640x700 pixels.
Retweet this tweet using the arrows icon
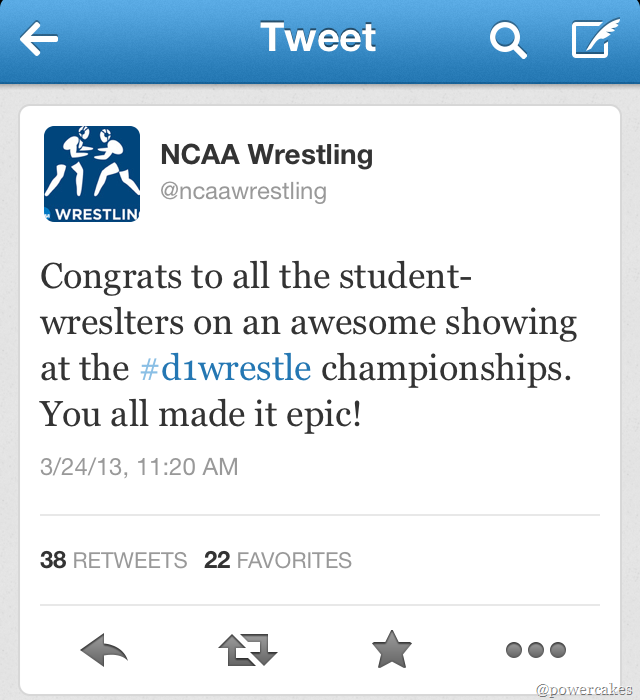[x=247, y=652]
